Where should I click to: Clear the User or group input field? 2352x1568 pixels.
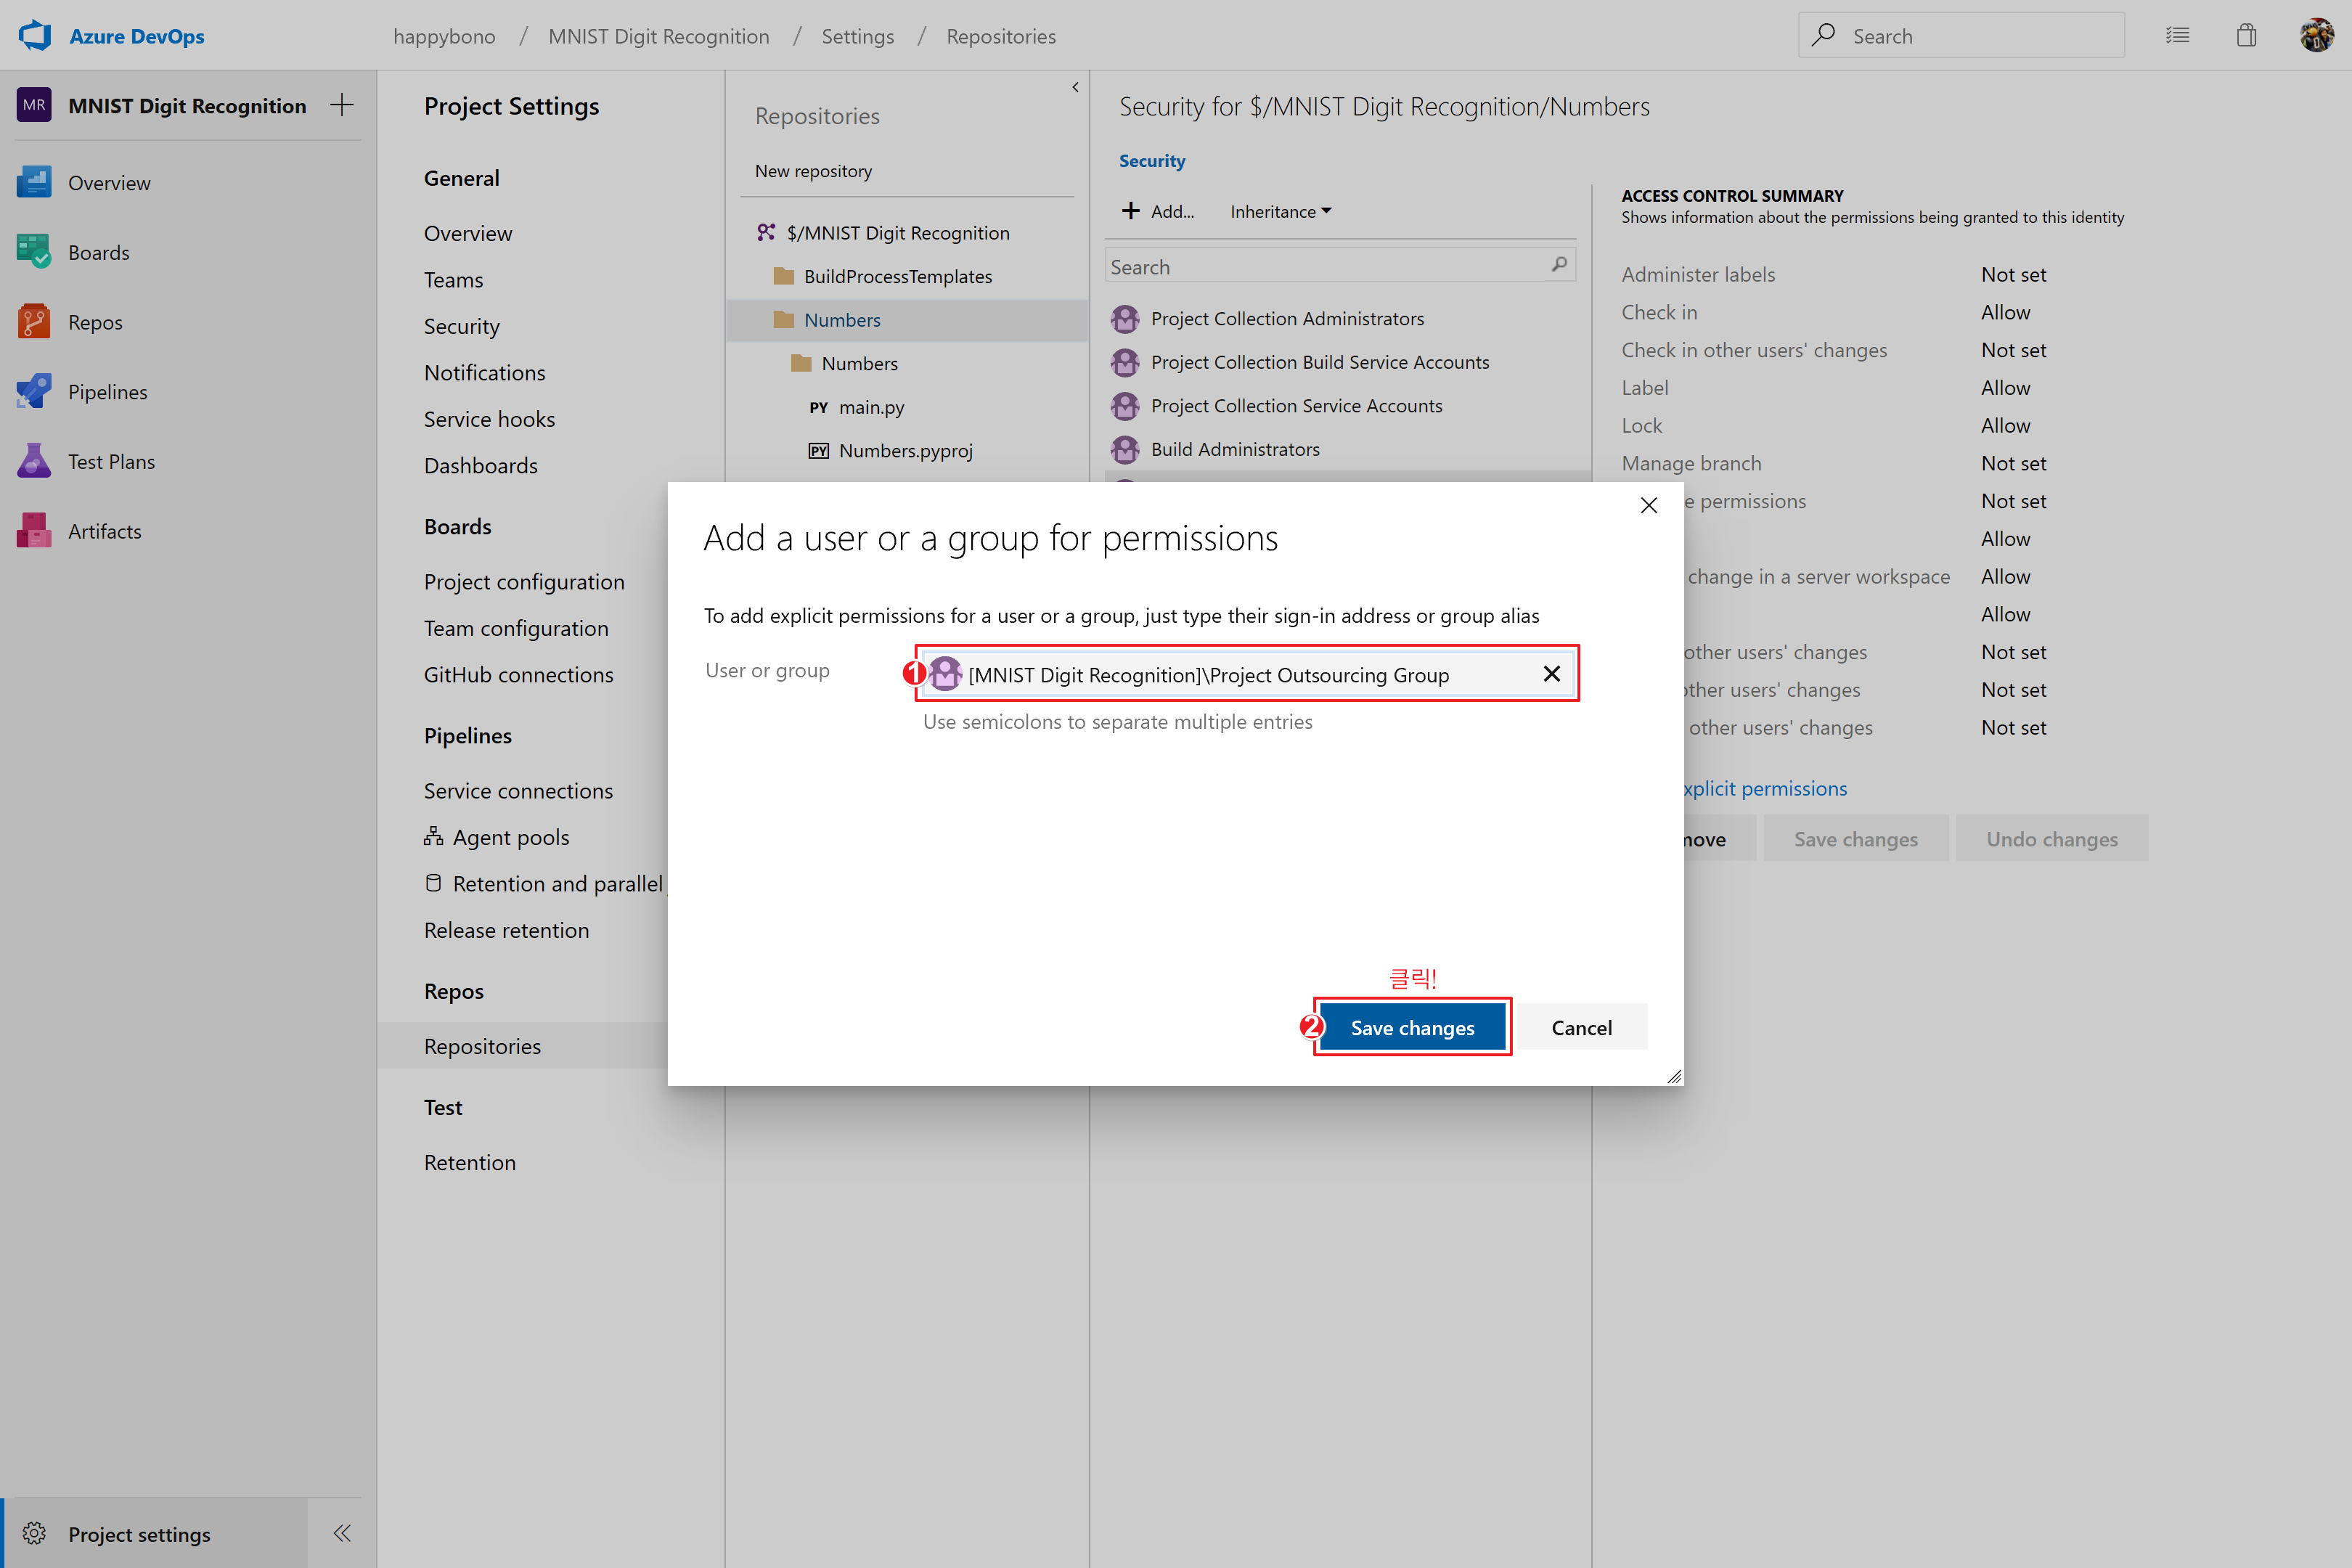click(x=1552, y=673)
